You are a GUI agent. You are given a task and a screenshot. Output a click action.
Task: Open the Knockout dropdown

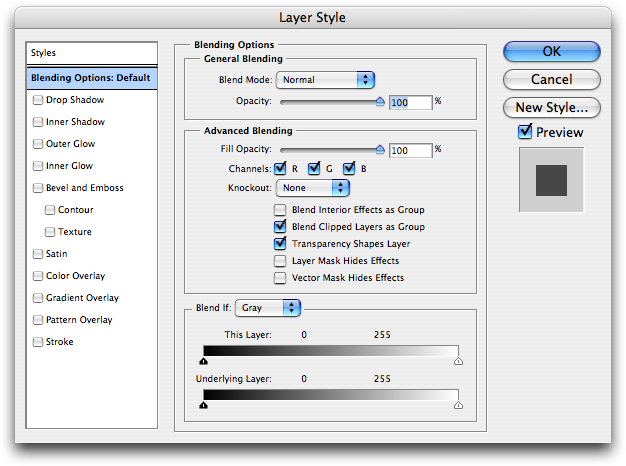click(313, 188)
